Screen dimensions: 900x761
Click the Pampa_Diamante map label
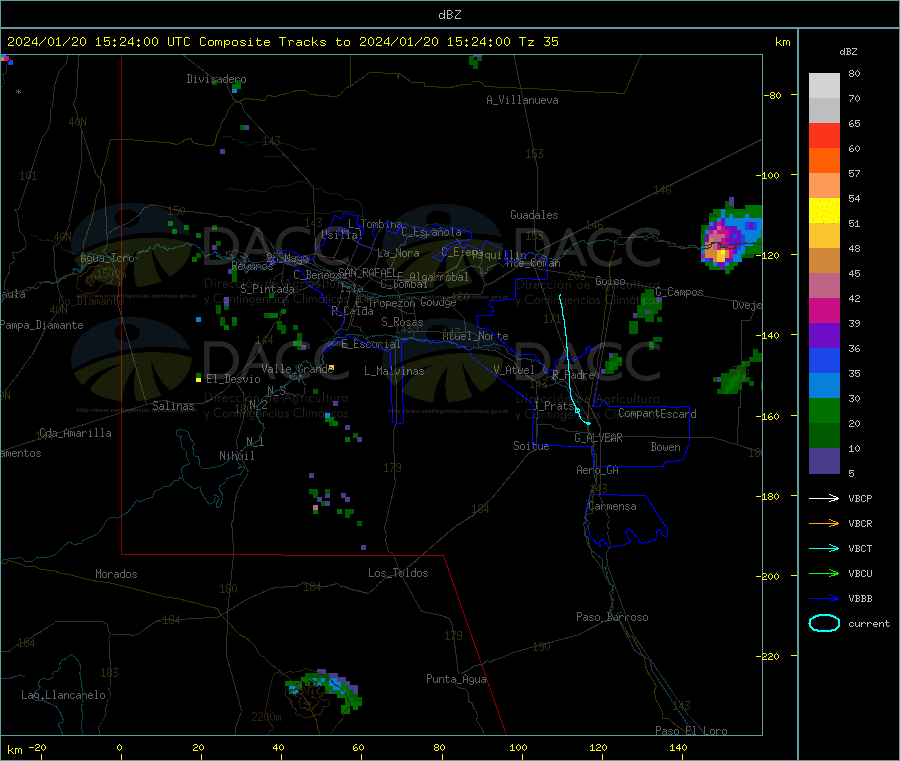pyautogui.click(x=42, y=325)
